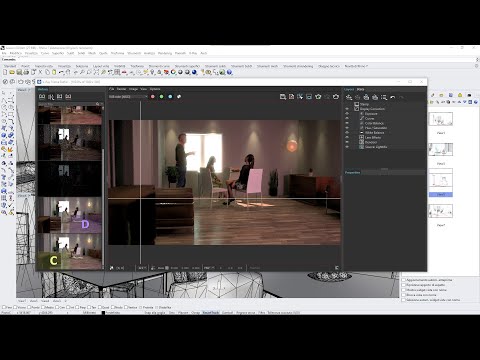This screenshot has width=480, height=360.
Task: Click the green channel button in frame buffer
Action: tap(162, 97)
